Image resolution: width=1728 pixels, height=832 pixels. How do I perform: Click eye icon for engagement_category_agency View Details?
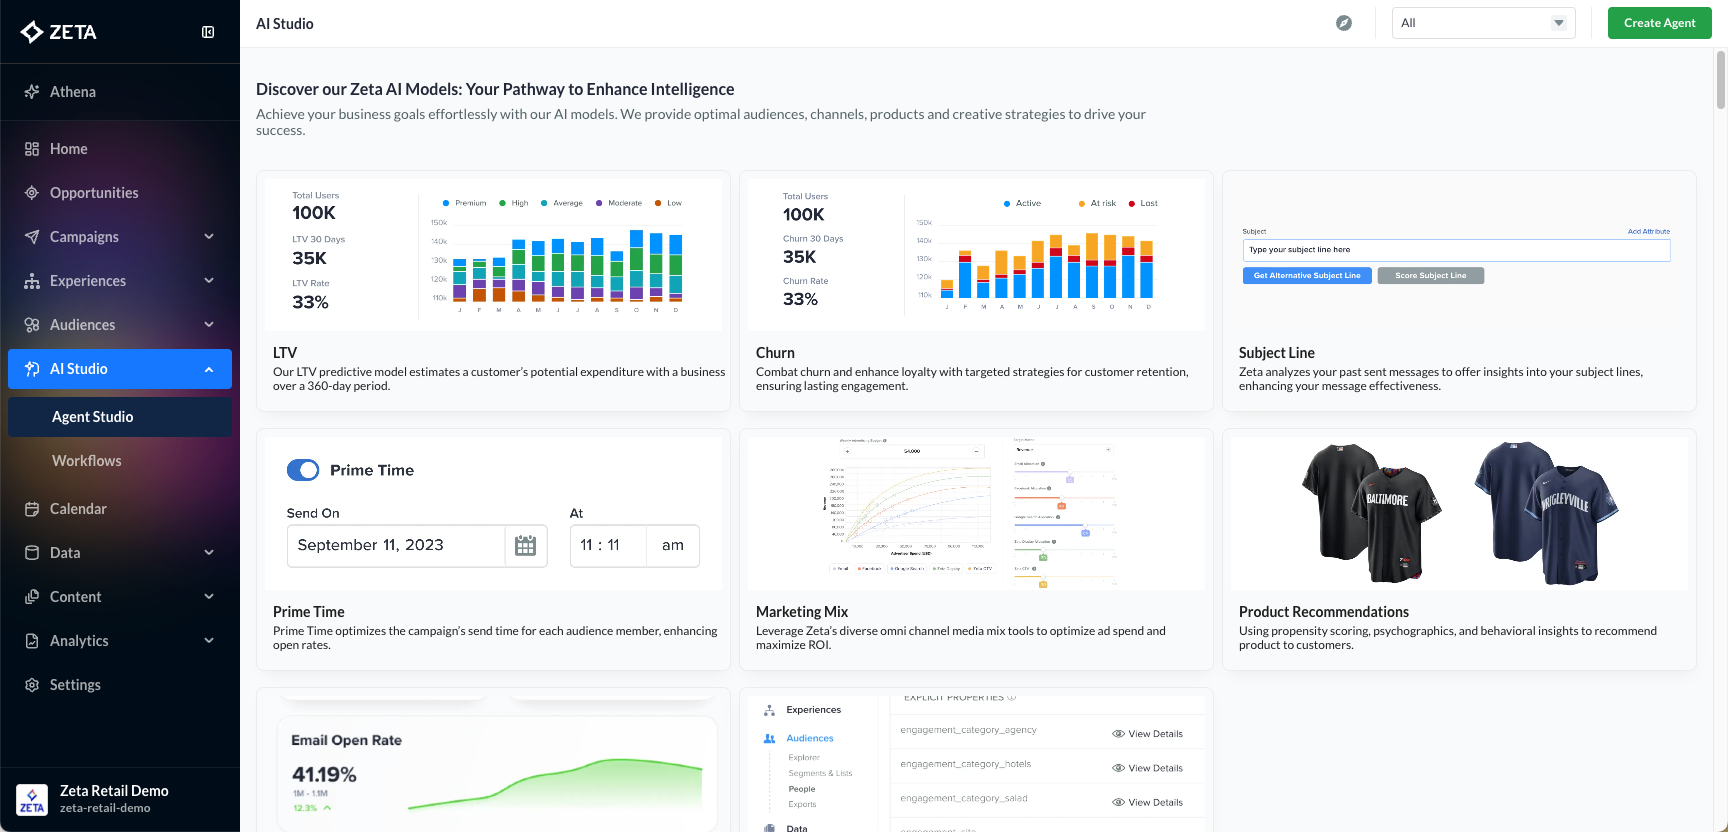(x=1118, y=734)
